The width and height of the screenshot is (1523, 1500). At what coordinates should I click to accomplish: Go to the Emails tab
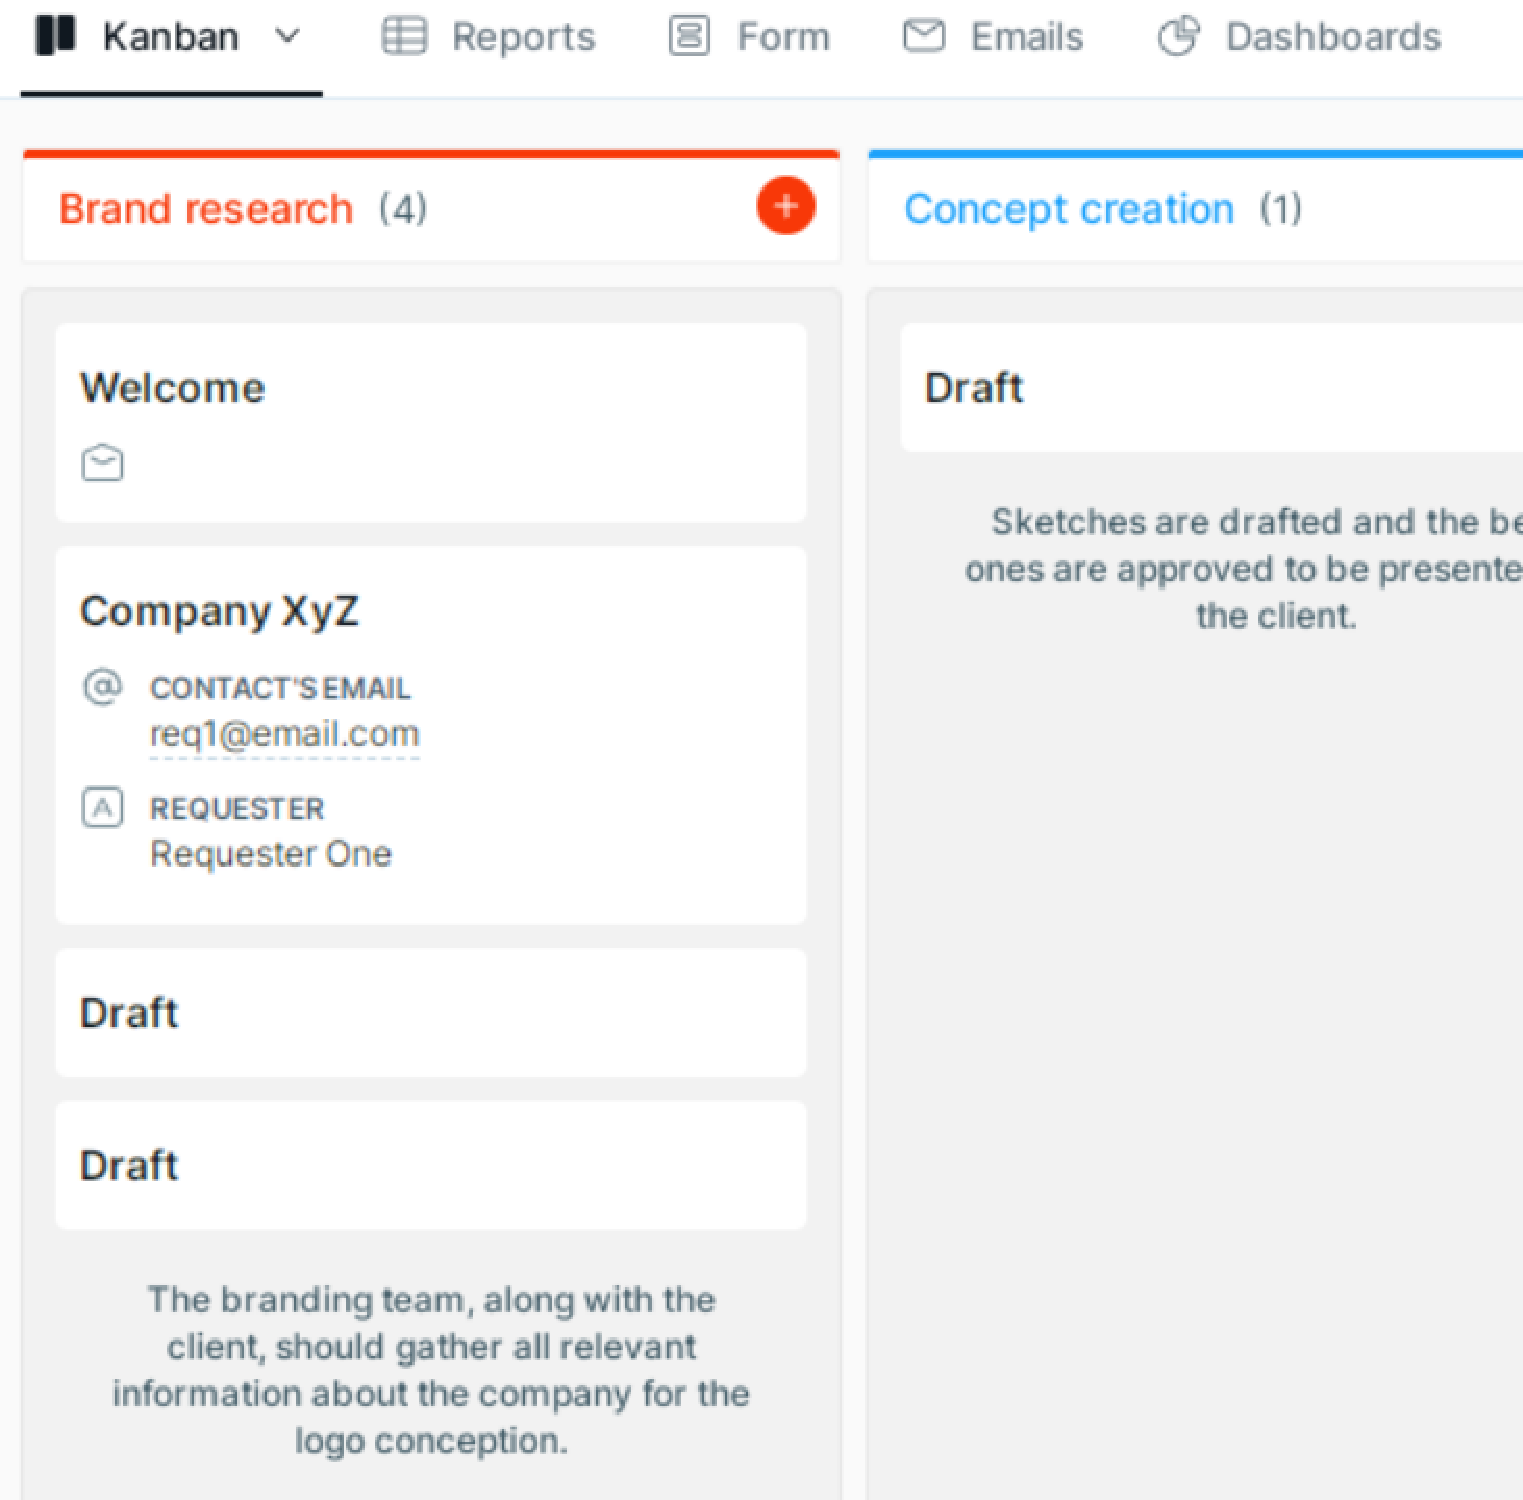coord(992,37)
